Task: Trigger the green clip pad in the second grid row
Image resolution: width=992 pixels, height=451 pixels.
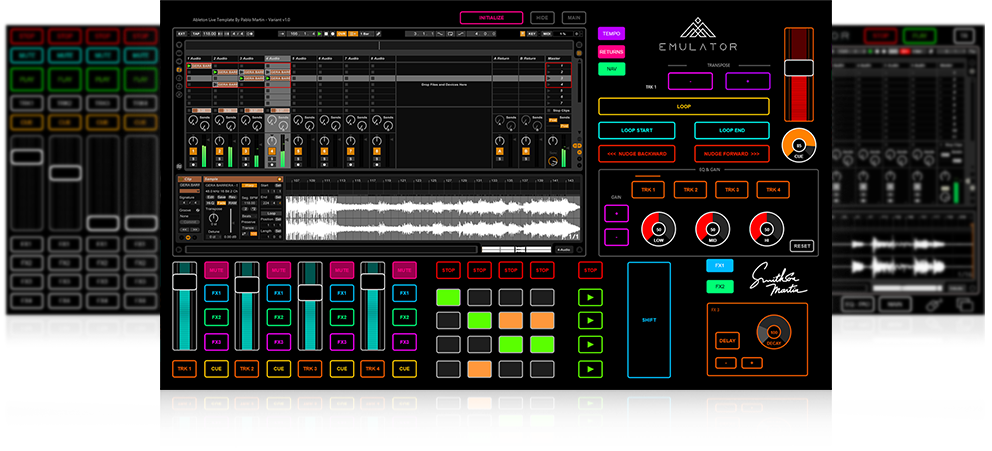Action: tap(480, 321)
